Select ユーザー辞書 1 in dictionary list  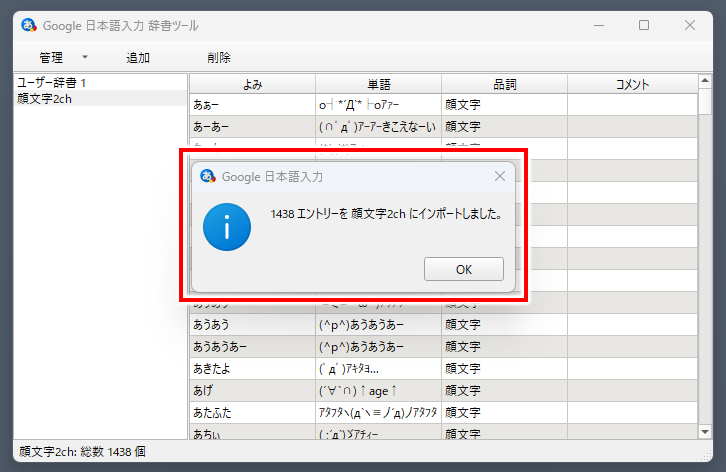pos(100,82)
